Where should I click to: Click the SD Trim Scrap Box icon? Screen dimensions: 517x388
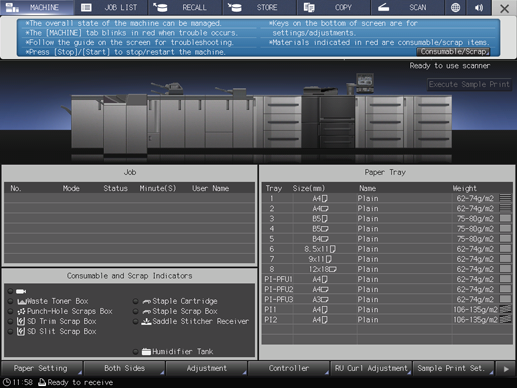pyautogui.click(x=21, y=321)
